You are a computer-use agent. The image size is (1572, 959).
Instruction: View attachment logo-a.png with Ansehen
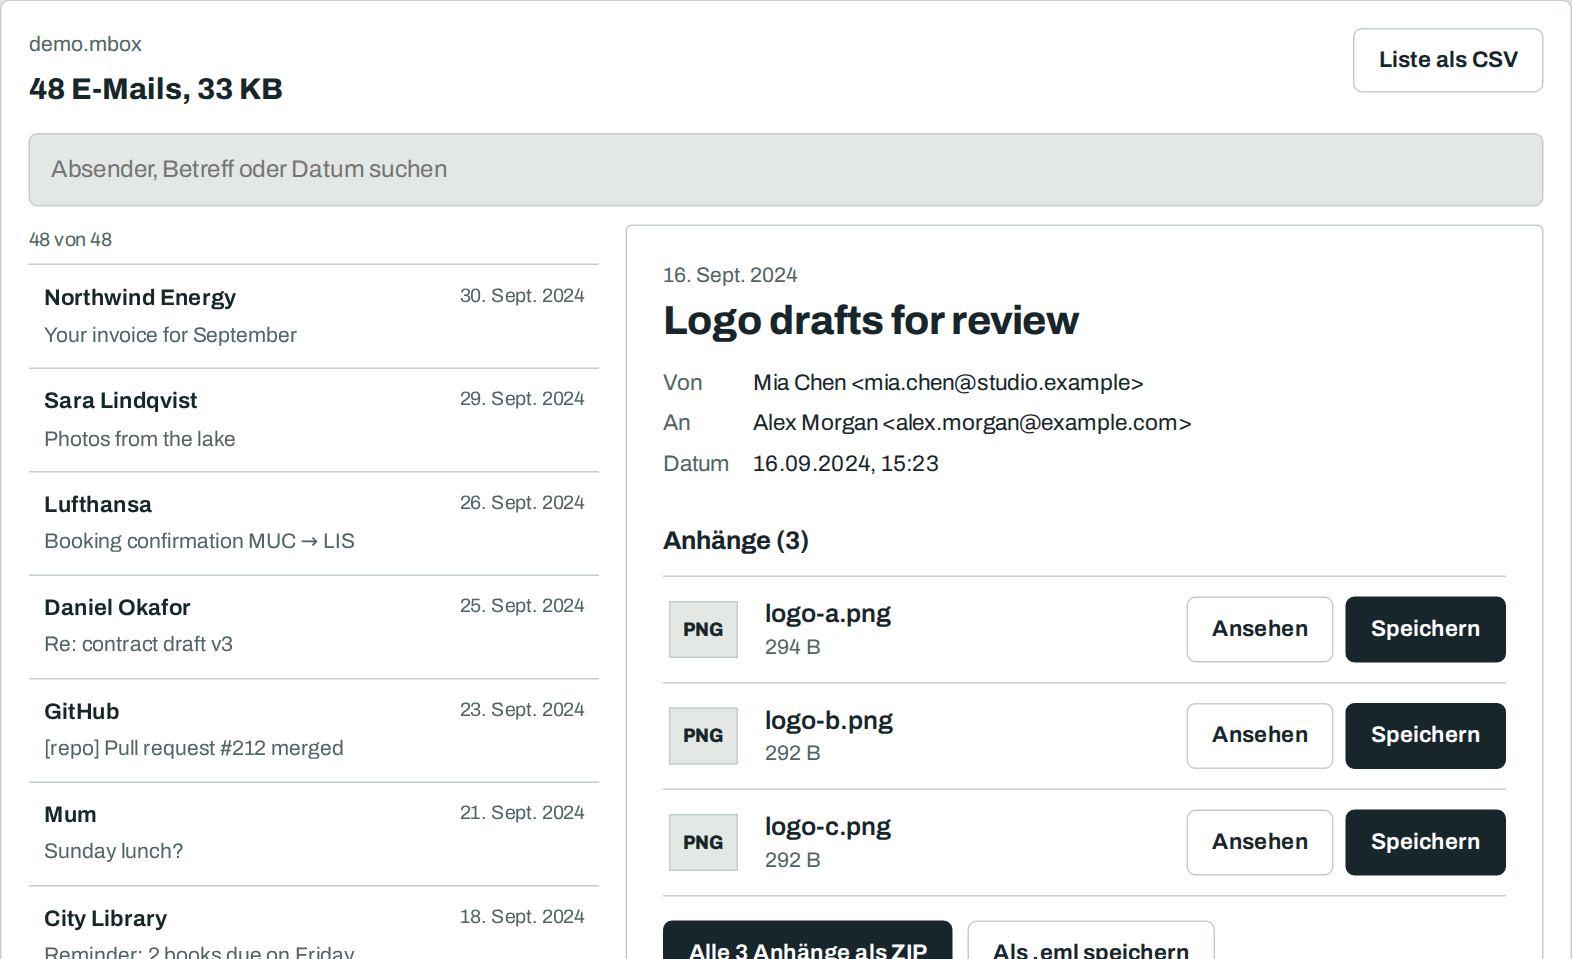tap(1260, 629)
